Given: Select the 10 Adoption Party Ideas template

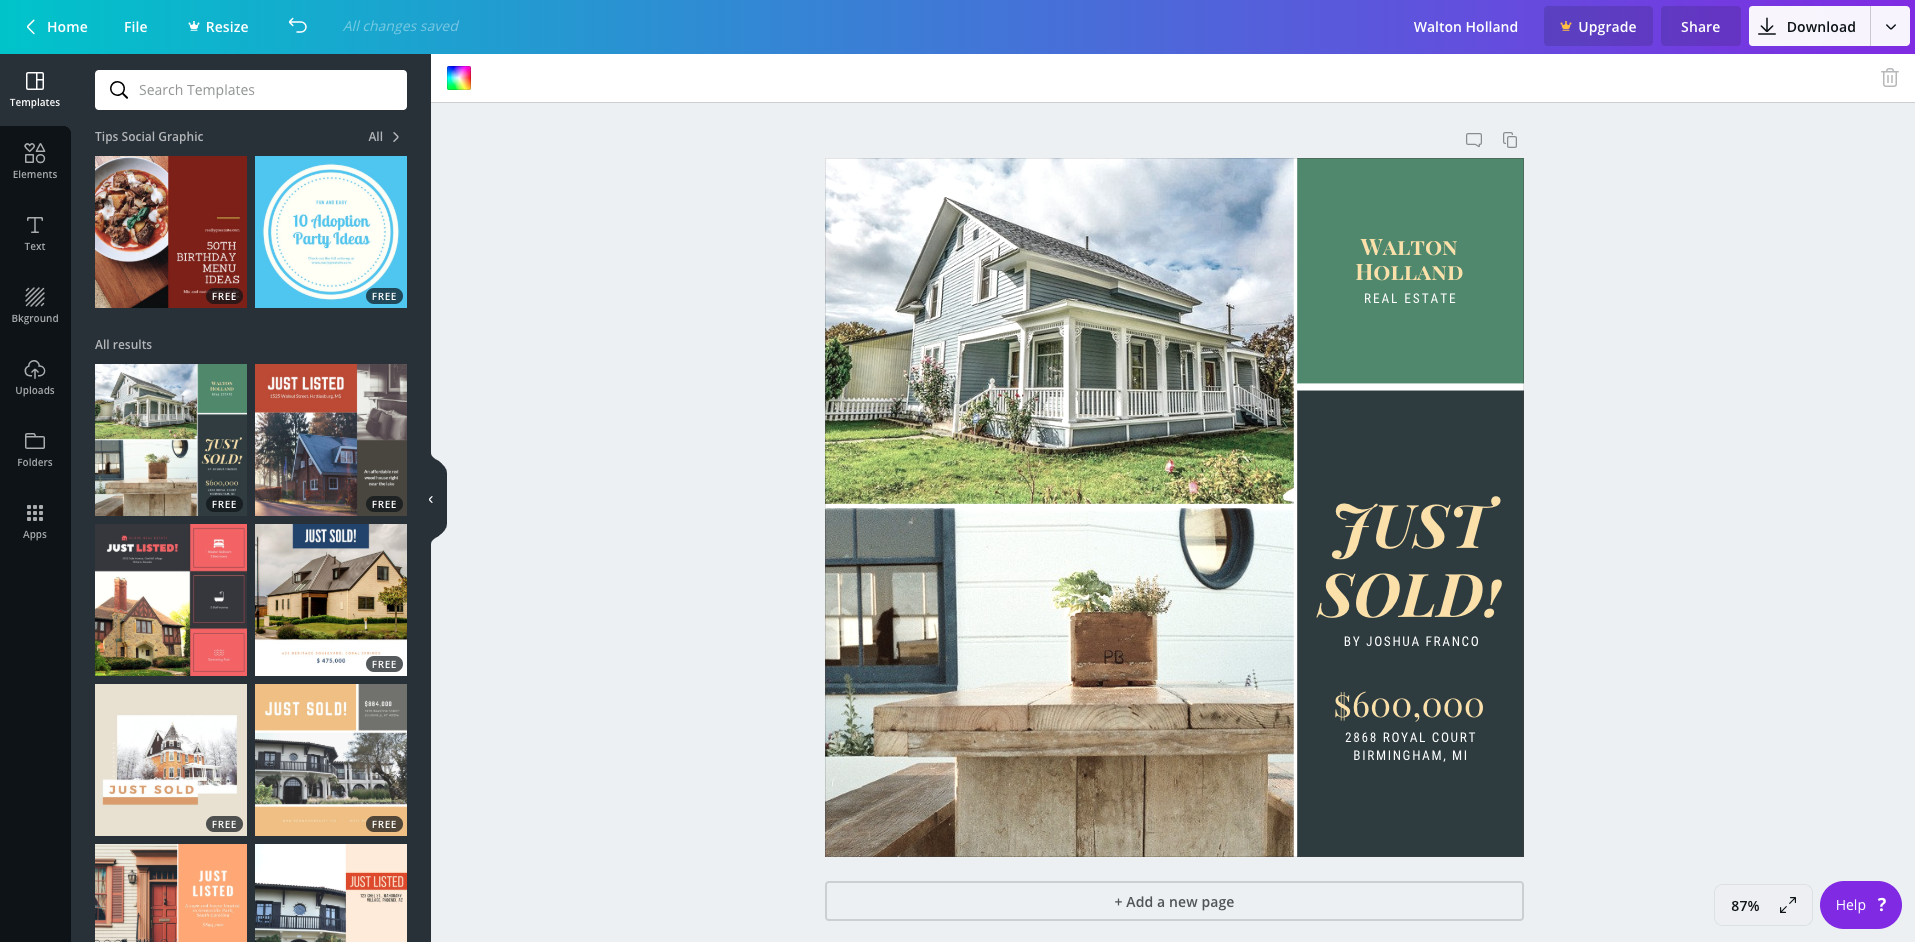Looking at the screenshot, I should (x=331, y=232).
